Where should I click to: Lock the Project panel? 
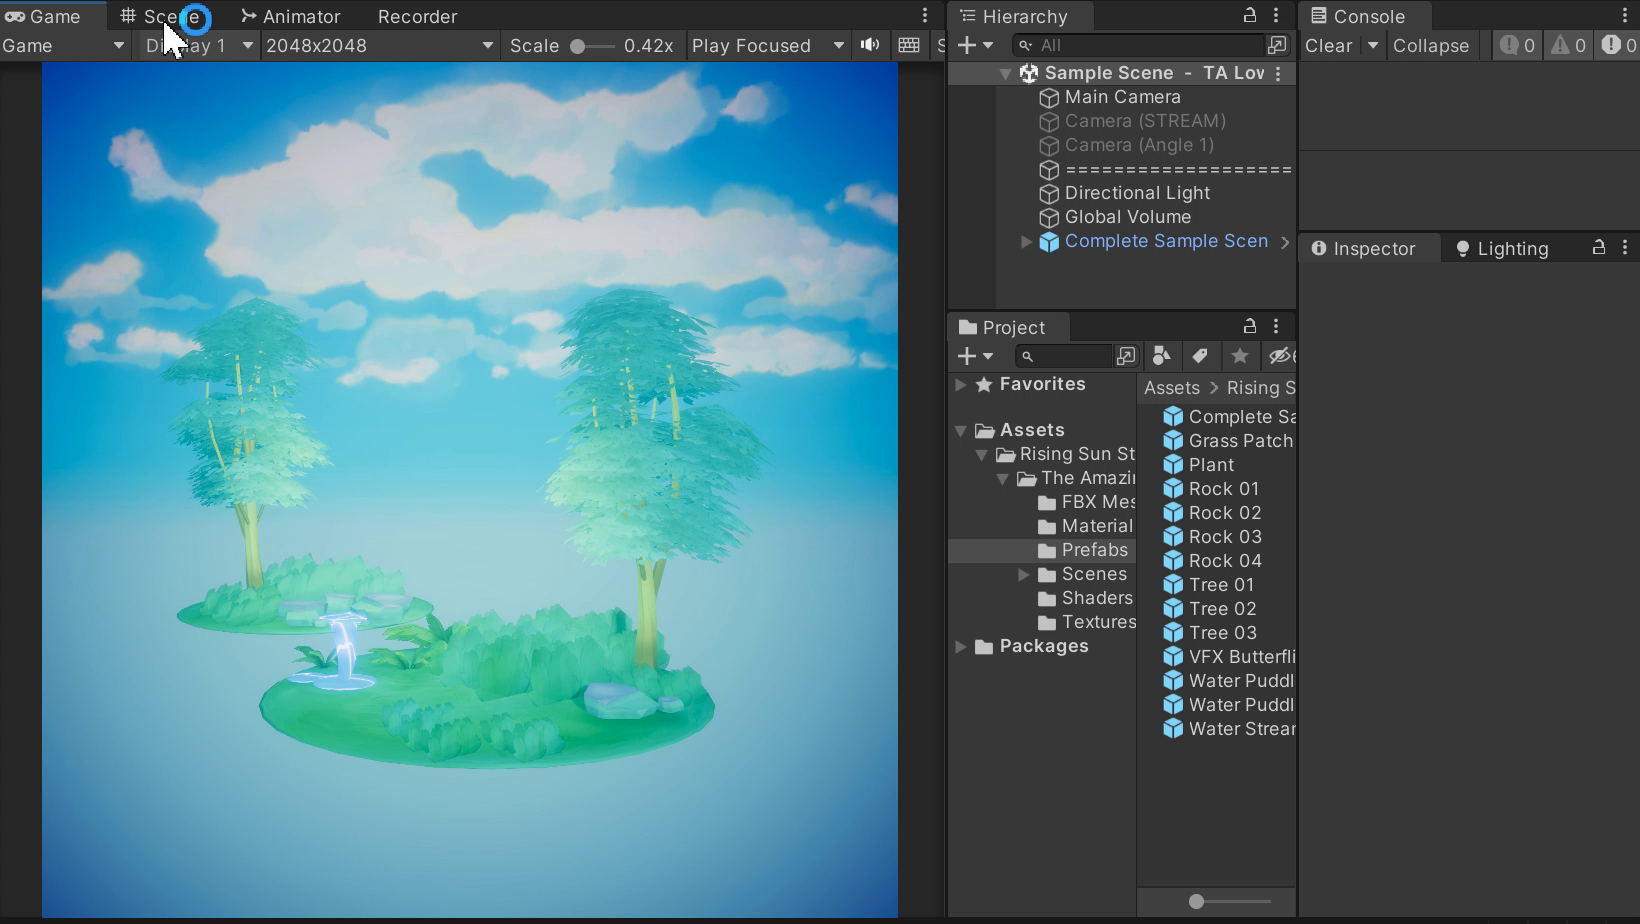[x=1250, y=326]
